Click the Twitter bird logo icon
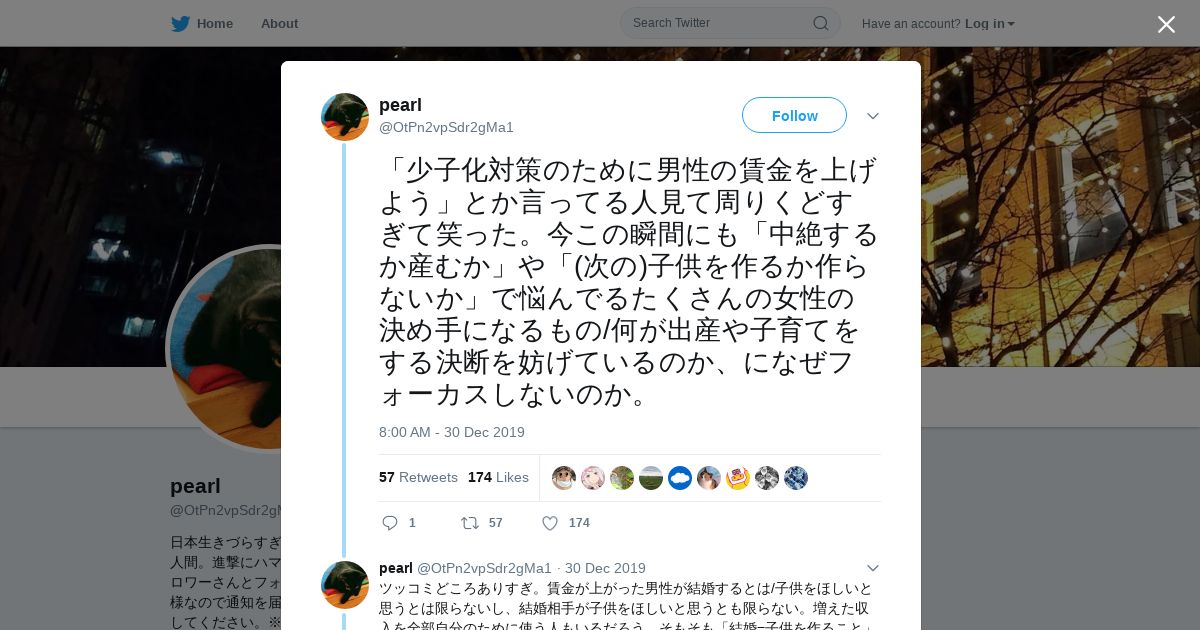 180,23
